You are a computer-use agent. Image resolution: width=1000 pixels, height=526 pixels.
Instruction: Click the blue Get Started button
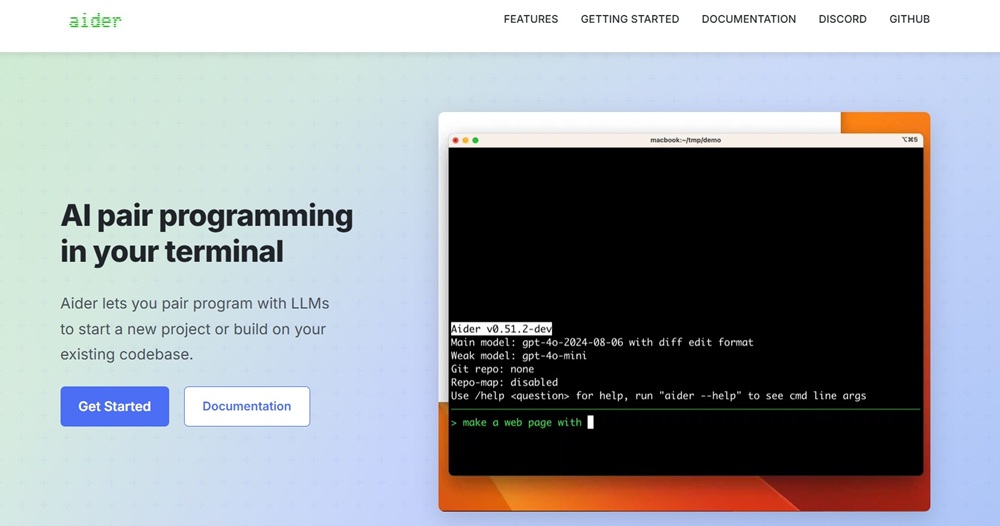point(114,406)
